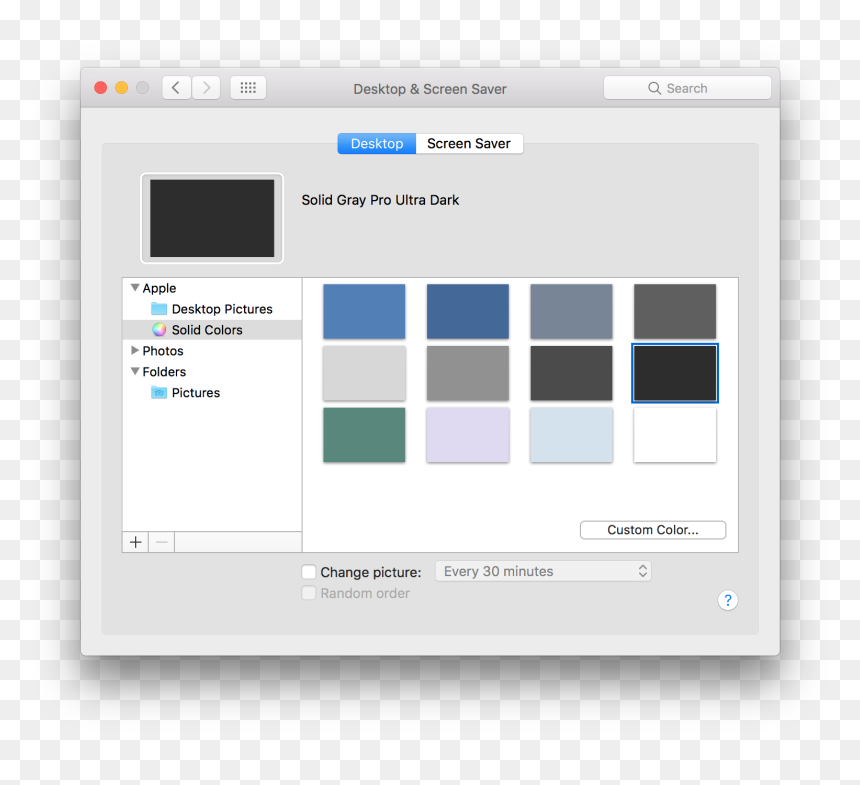Toggle the Random order checkbox
The image size is (860, 785).
(309, 593)
